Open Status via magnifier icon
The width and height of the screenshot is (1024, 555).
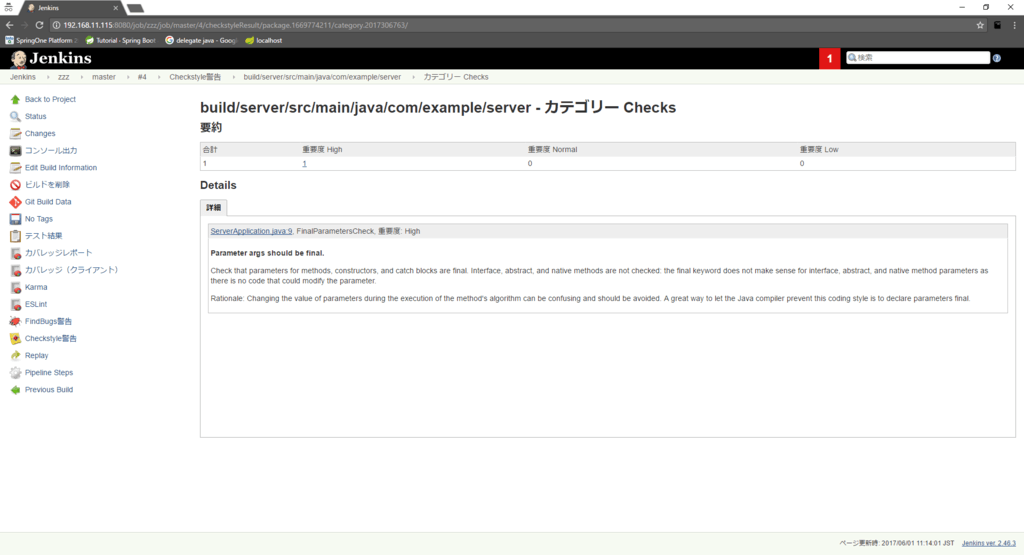pos(15,117)
